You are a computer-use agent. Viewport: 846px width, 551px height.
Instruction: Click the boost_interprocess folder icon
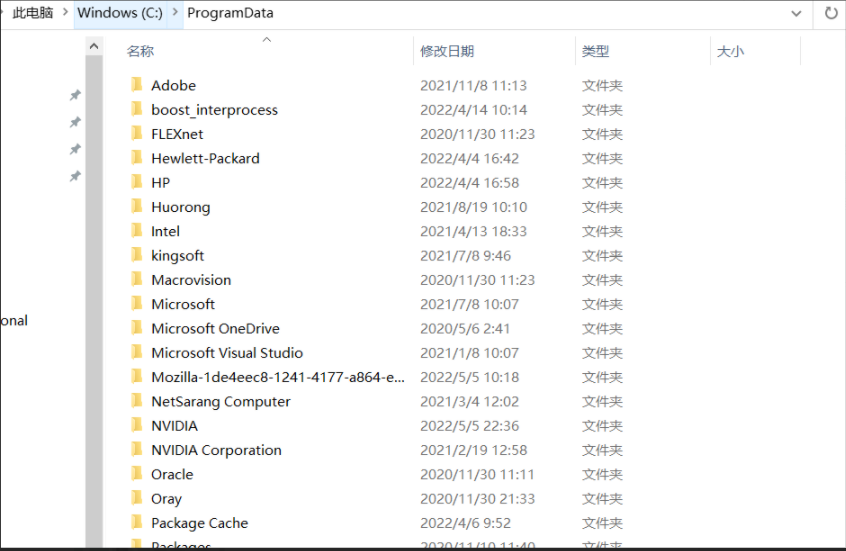[137, 109]
